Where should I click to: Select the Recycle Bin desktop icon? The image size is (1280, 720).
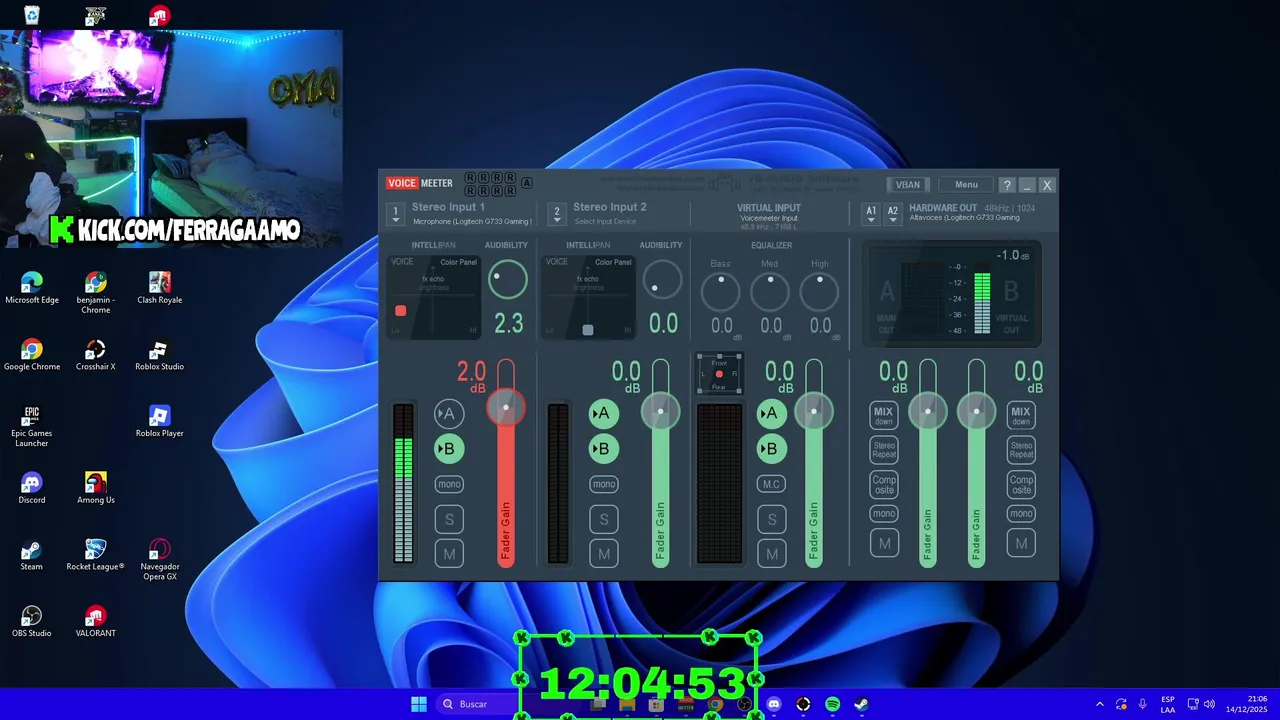[32, 15]
